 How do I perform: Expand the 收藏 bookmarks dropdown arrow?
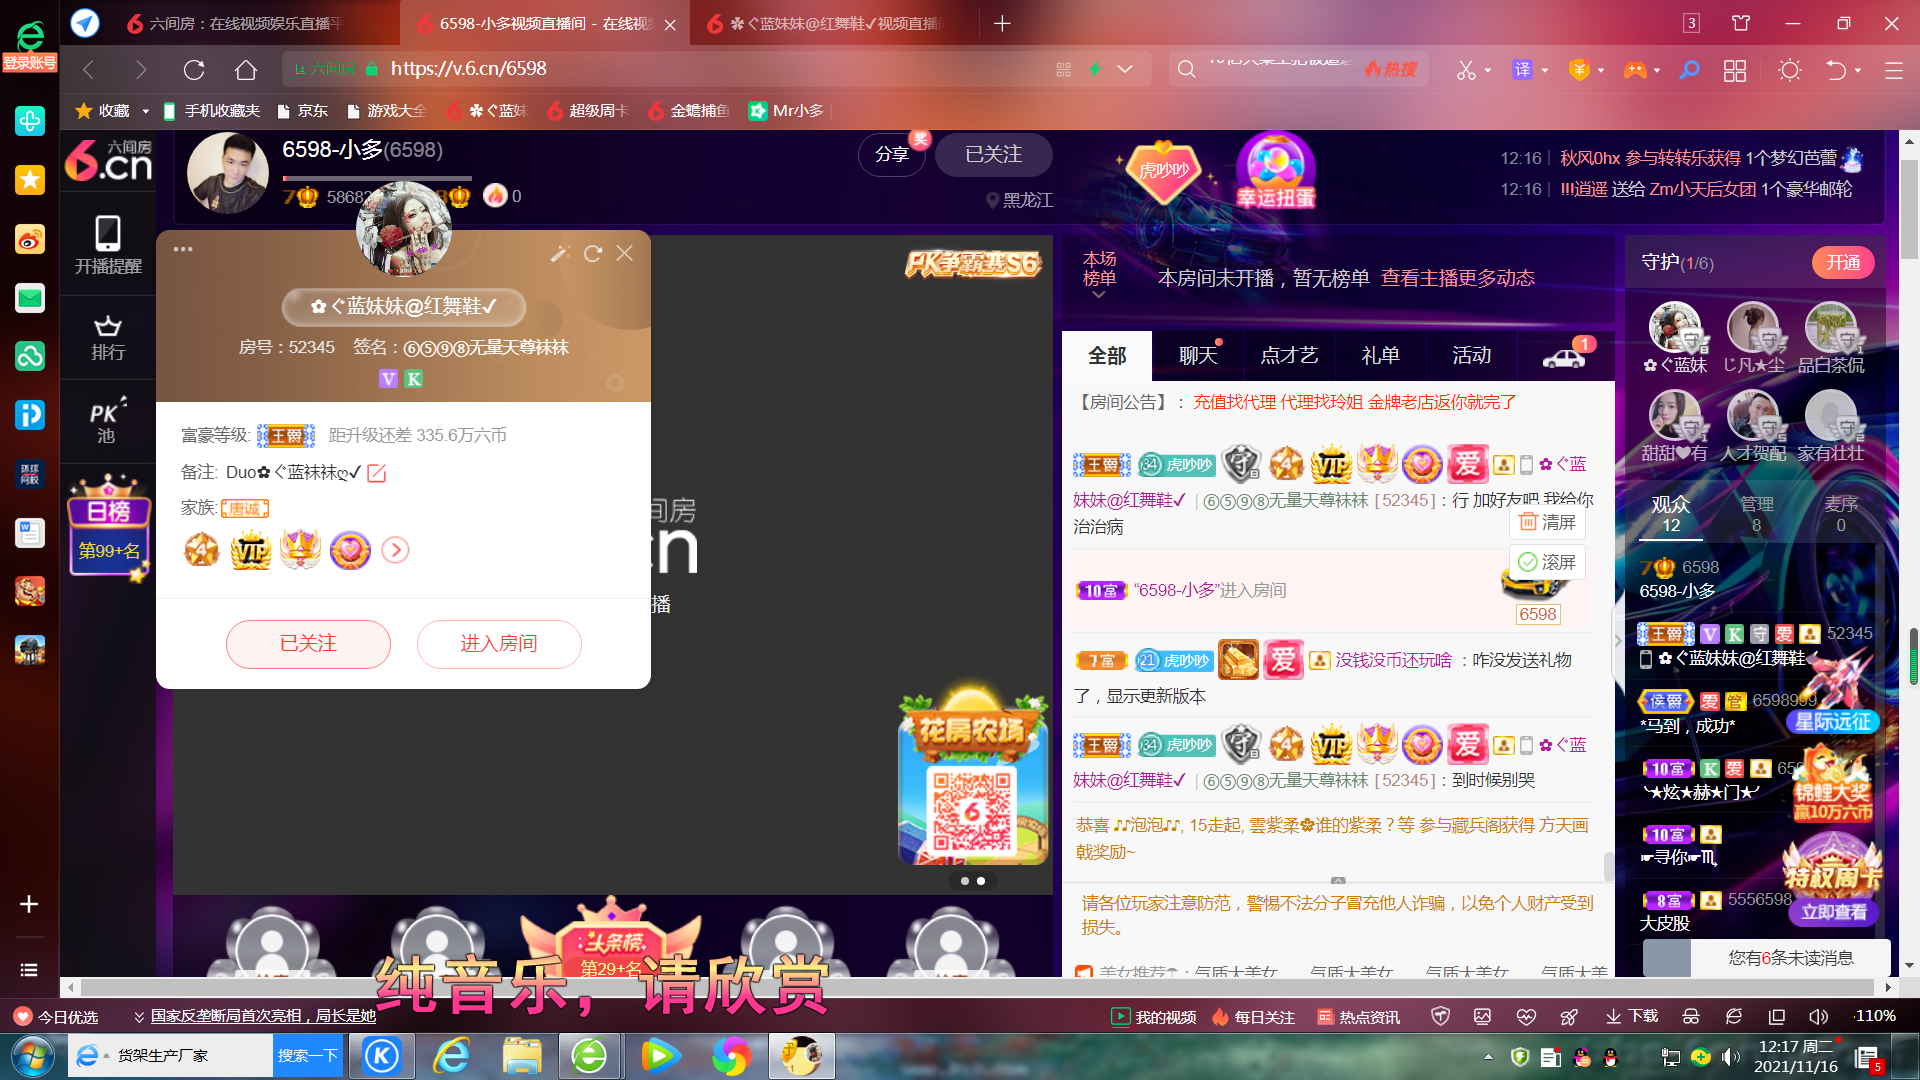click(145, 111)
